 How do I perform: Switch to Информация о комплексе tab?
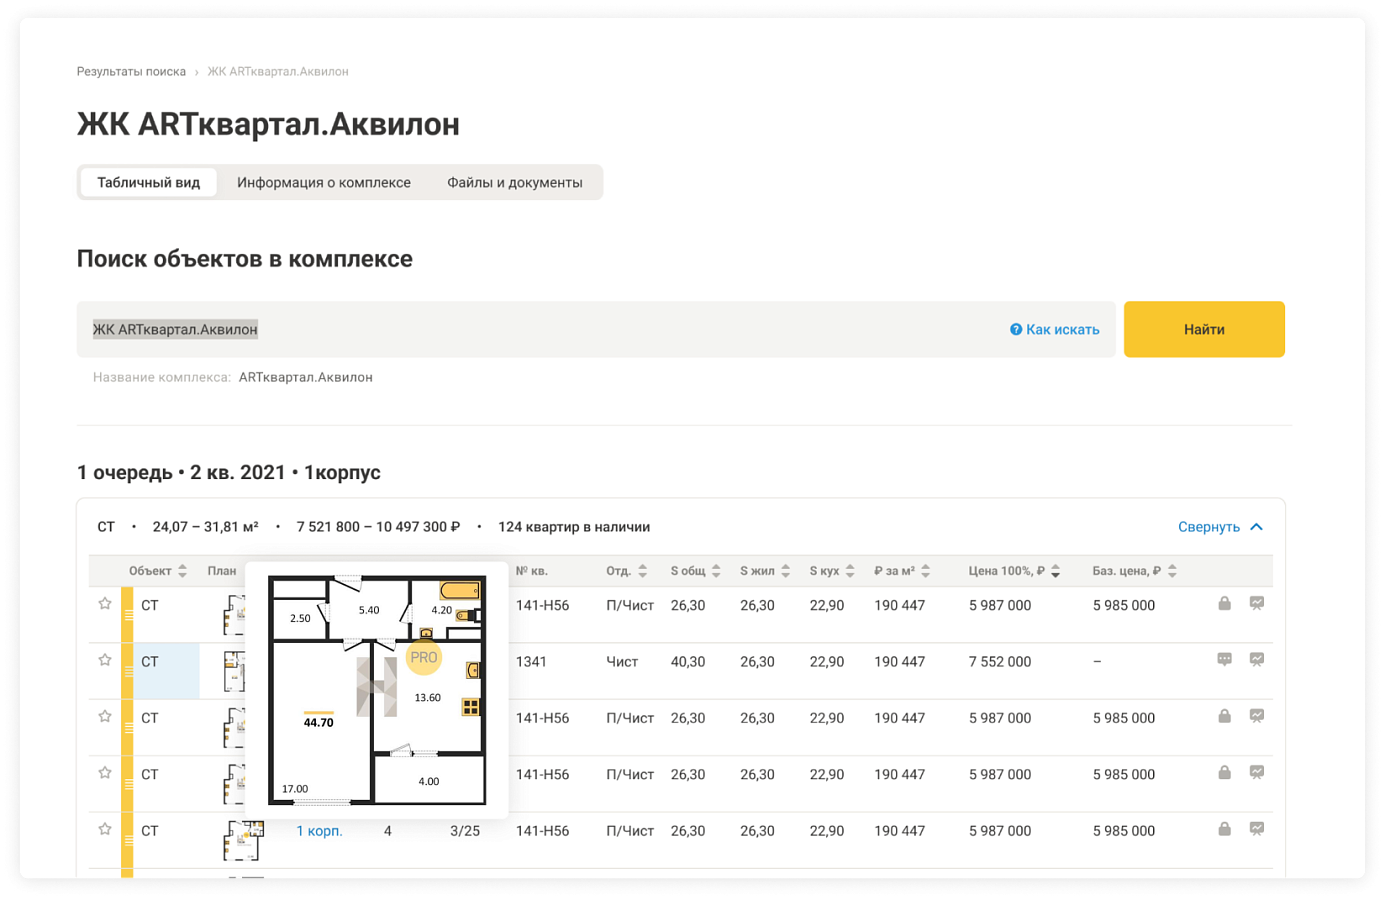click(324, 182)
